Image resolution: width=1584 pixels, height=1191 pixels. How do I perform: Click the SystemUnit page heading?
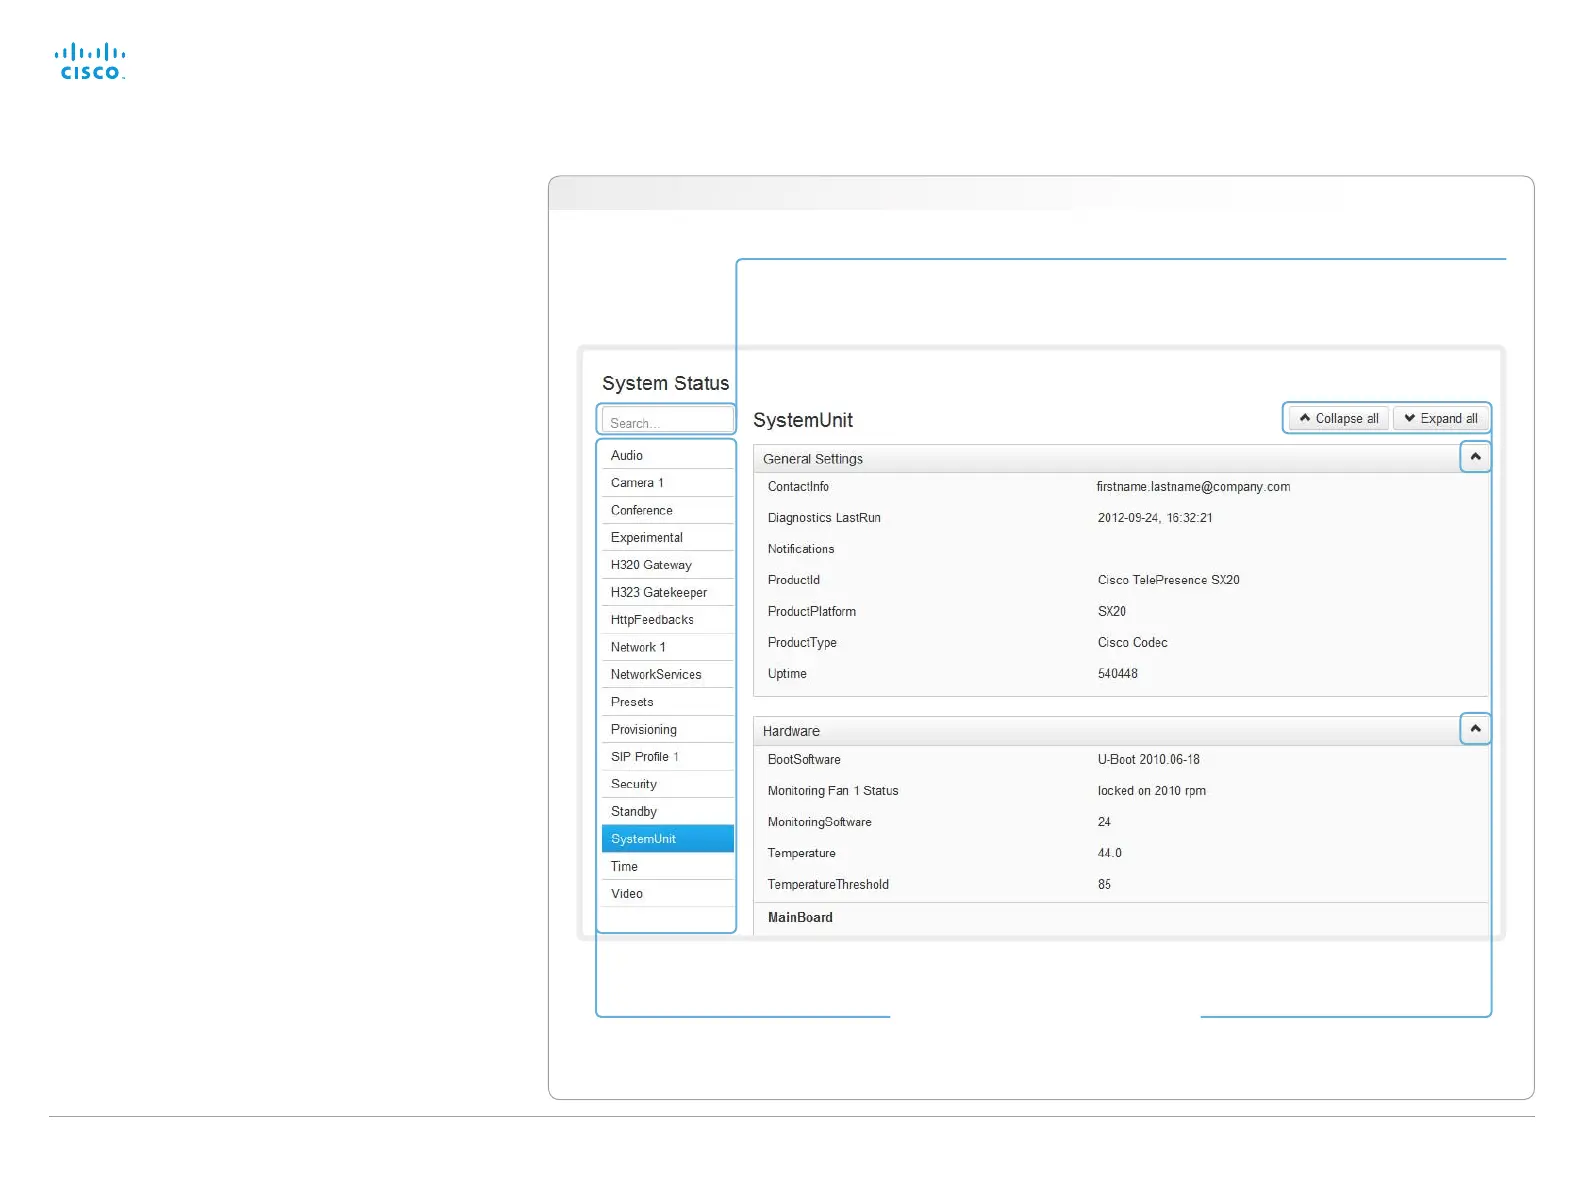(803, 420)
